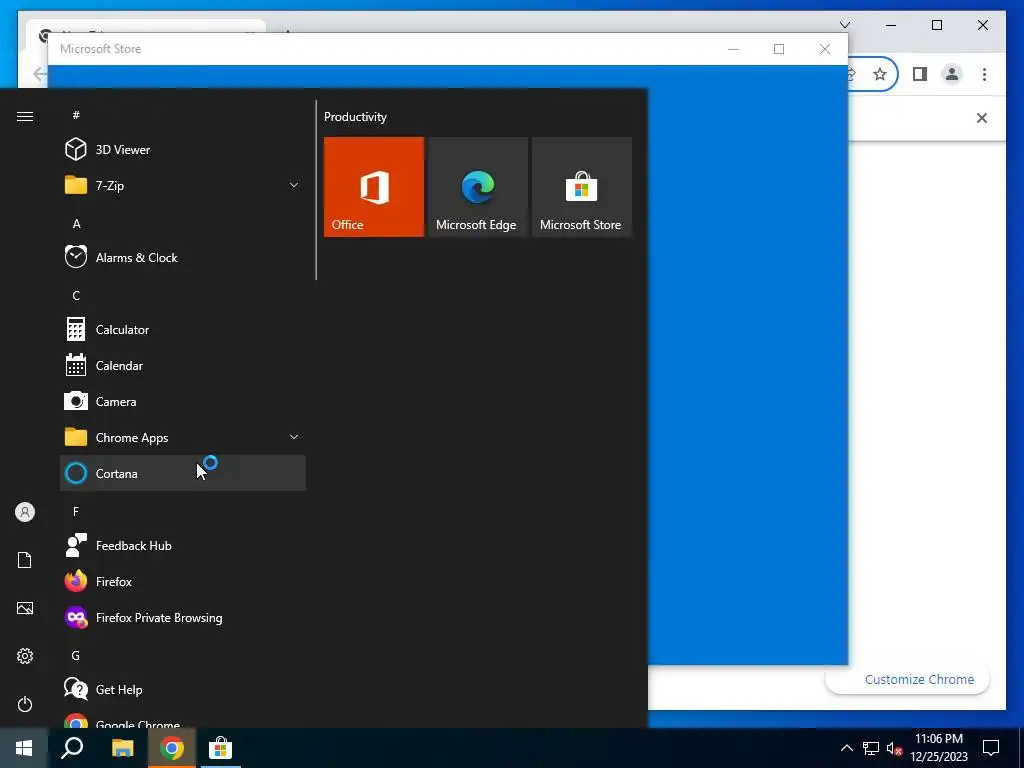Toggle Chrome side panel icon

920,74
